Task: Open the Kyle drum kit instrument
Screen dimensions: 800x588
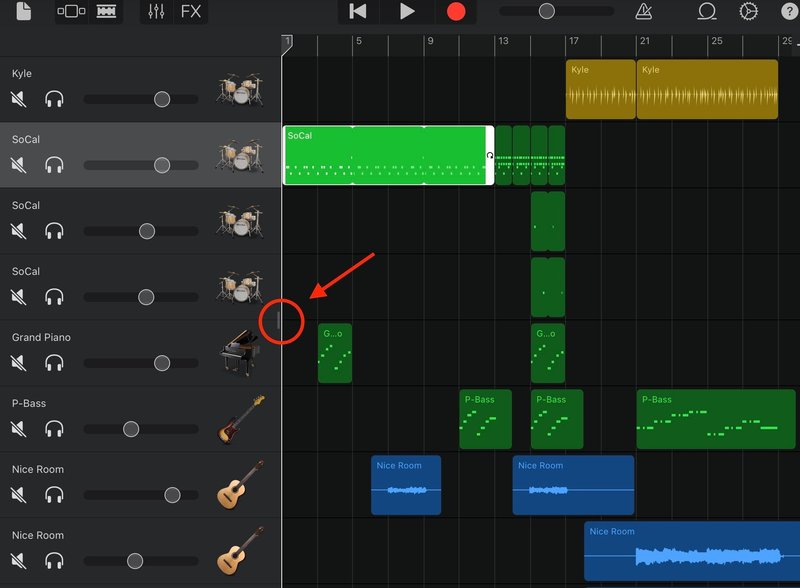Action: pos(240,89)
